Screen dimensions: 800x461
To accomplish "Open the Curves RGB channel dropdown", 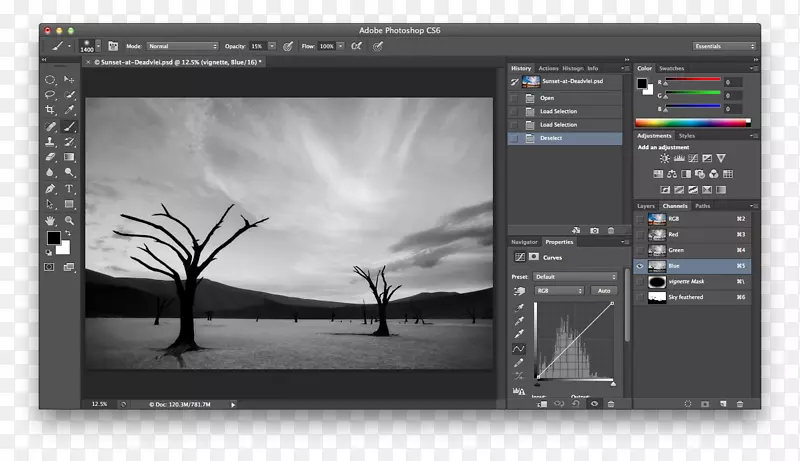I will (559, 291).
